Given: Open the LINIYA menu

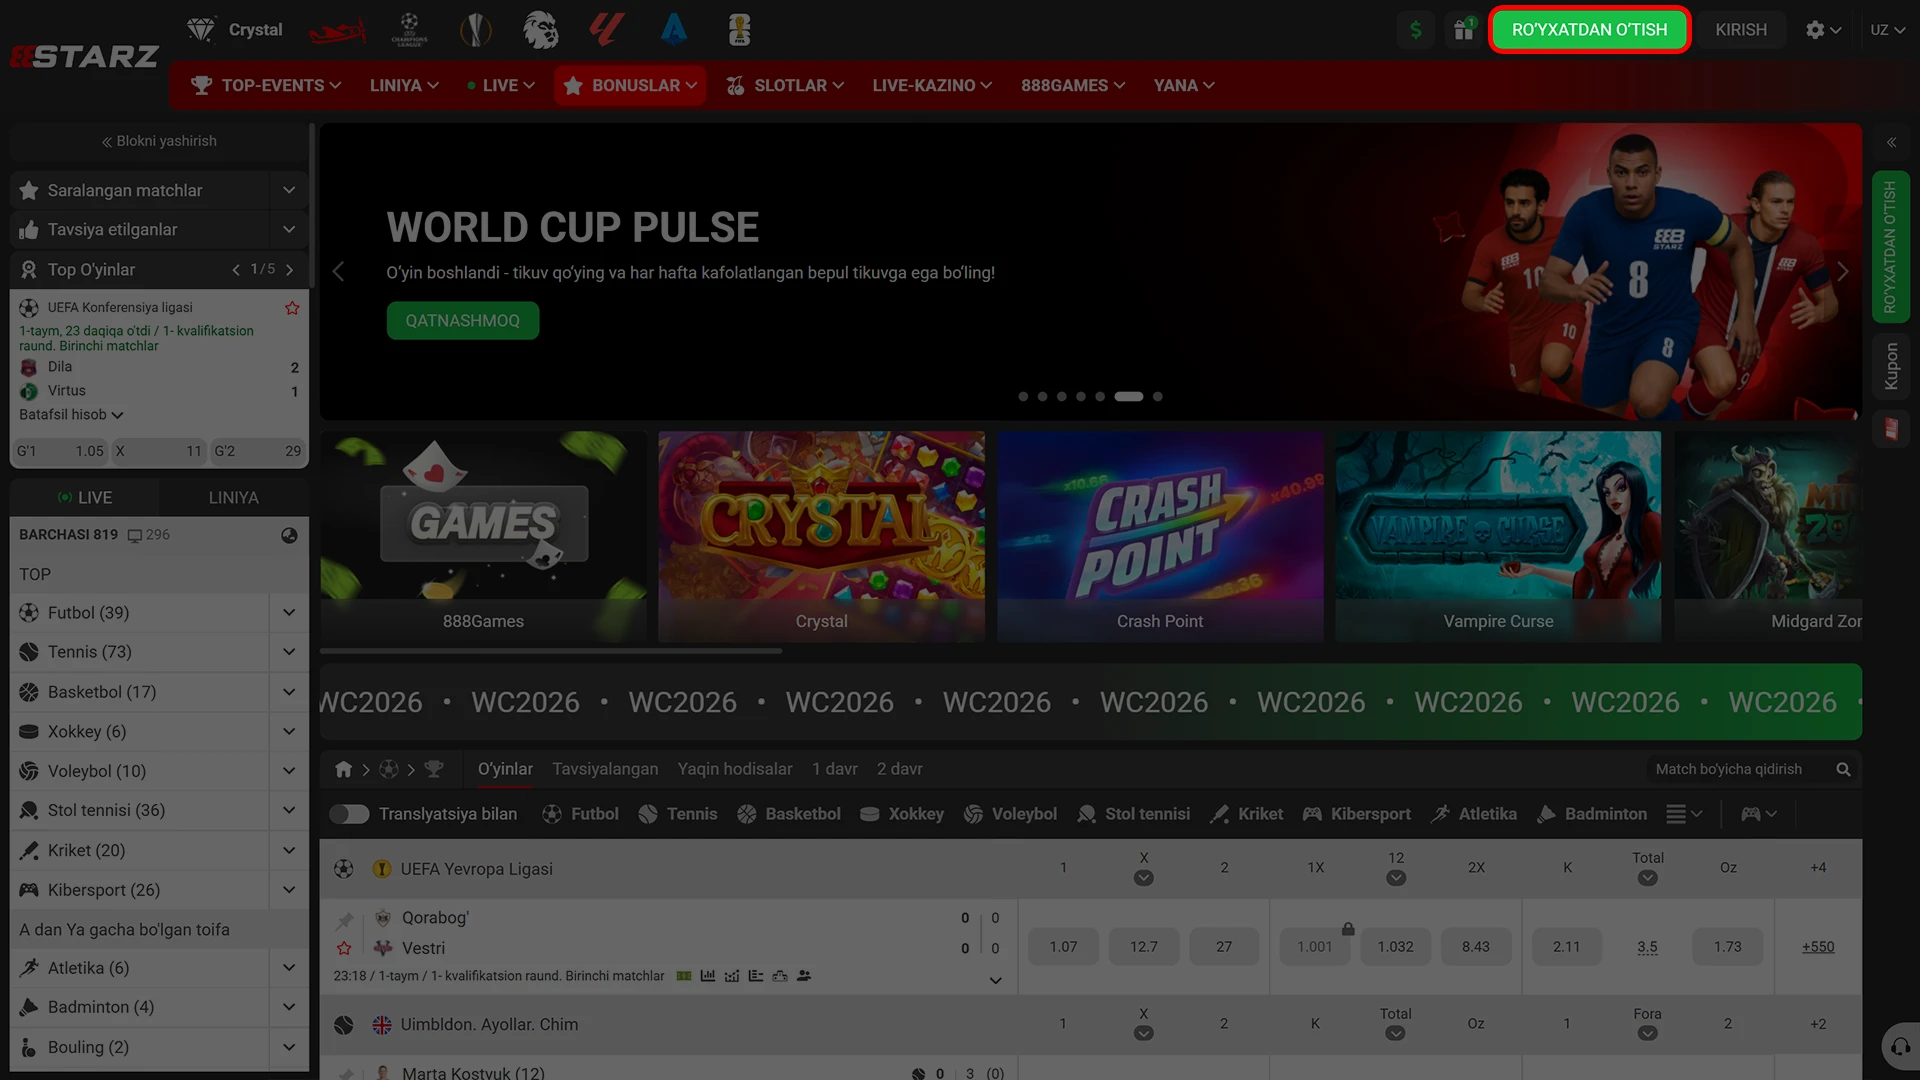Looking at the screenshot, I should tap(404, 86).
